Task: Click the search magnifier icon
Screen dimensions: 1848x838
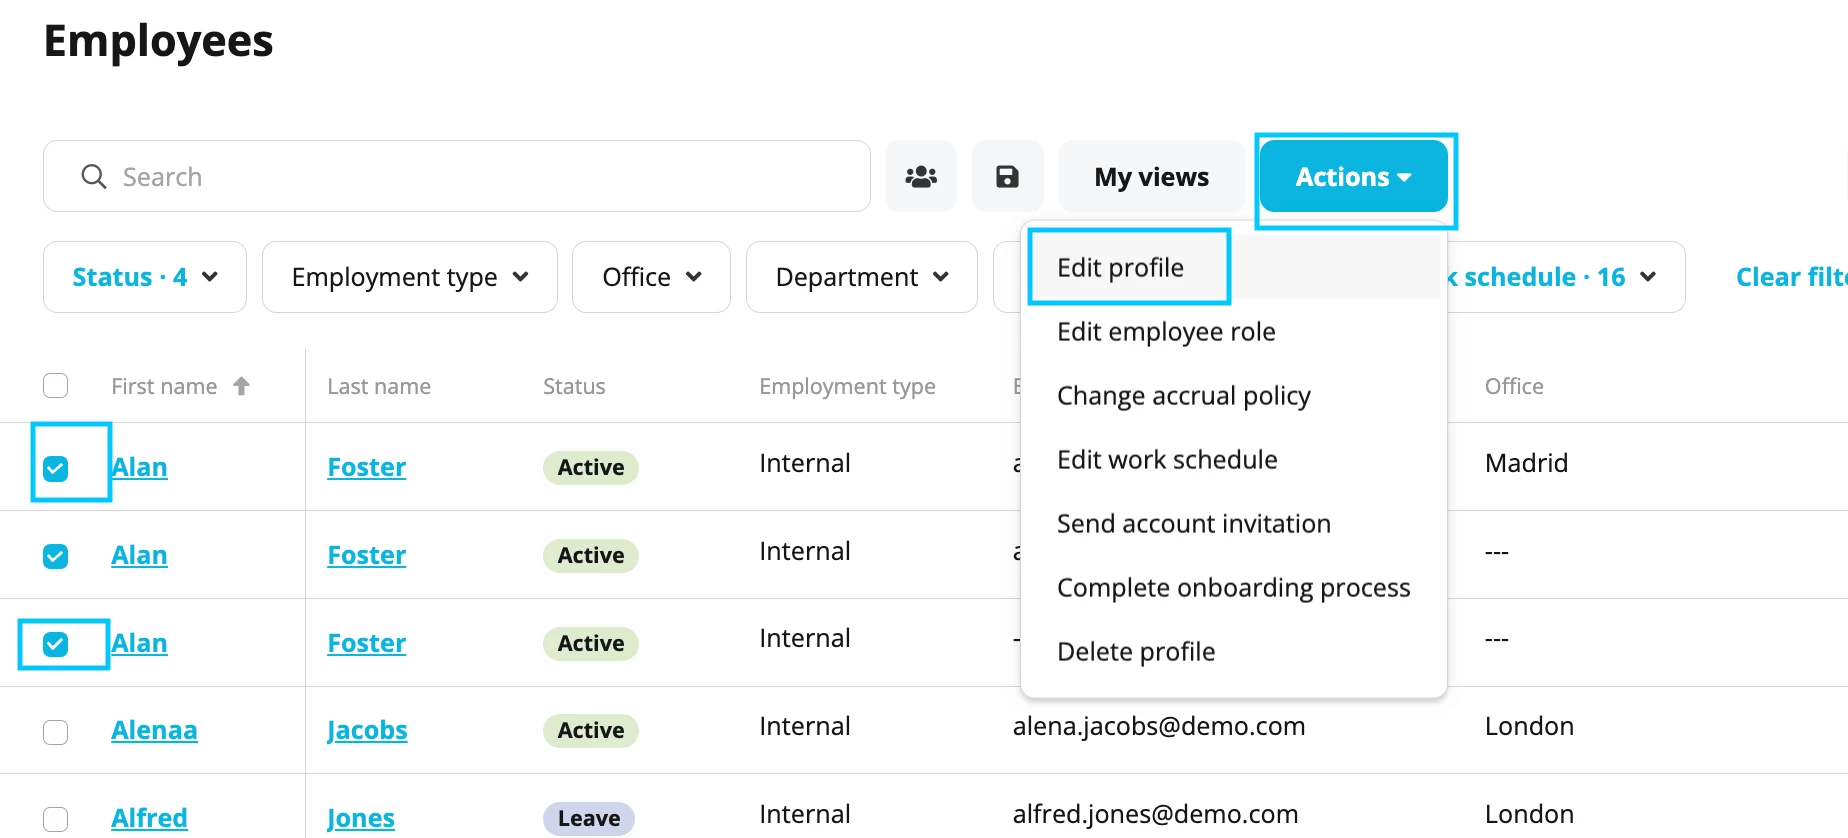Action: coord(94,177)
